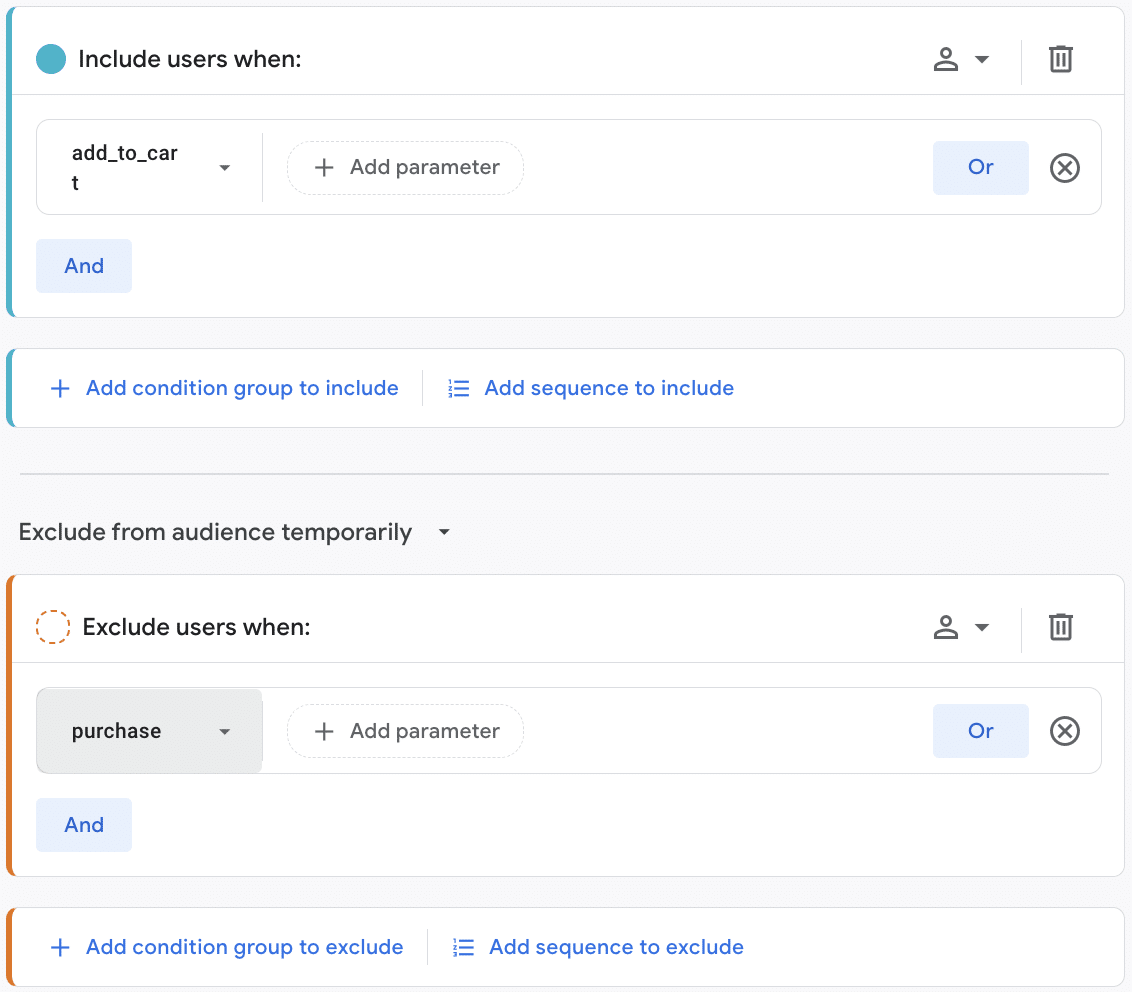
Task: Click And in Exclude users group
Action: pyautogui.click(x=84, y=825)
